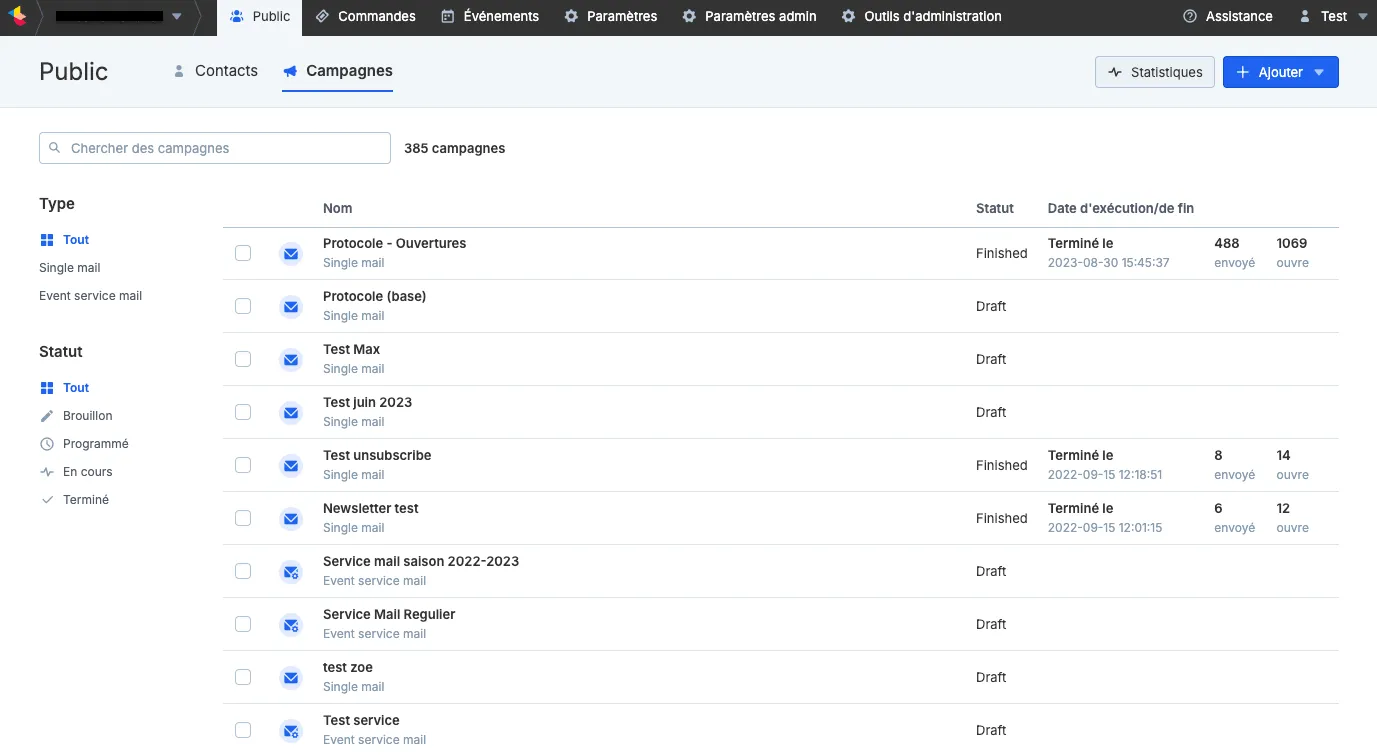Toggle the checkbox for Test juin 2023
The height and width of the screenshot is (755, 1377).
pyautogui.click(x=243, y=412)
